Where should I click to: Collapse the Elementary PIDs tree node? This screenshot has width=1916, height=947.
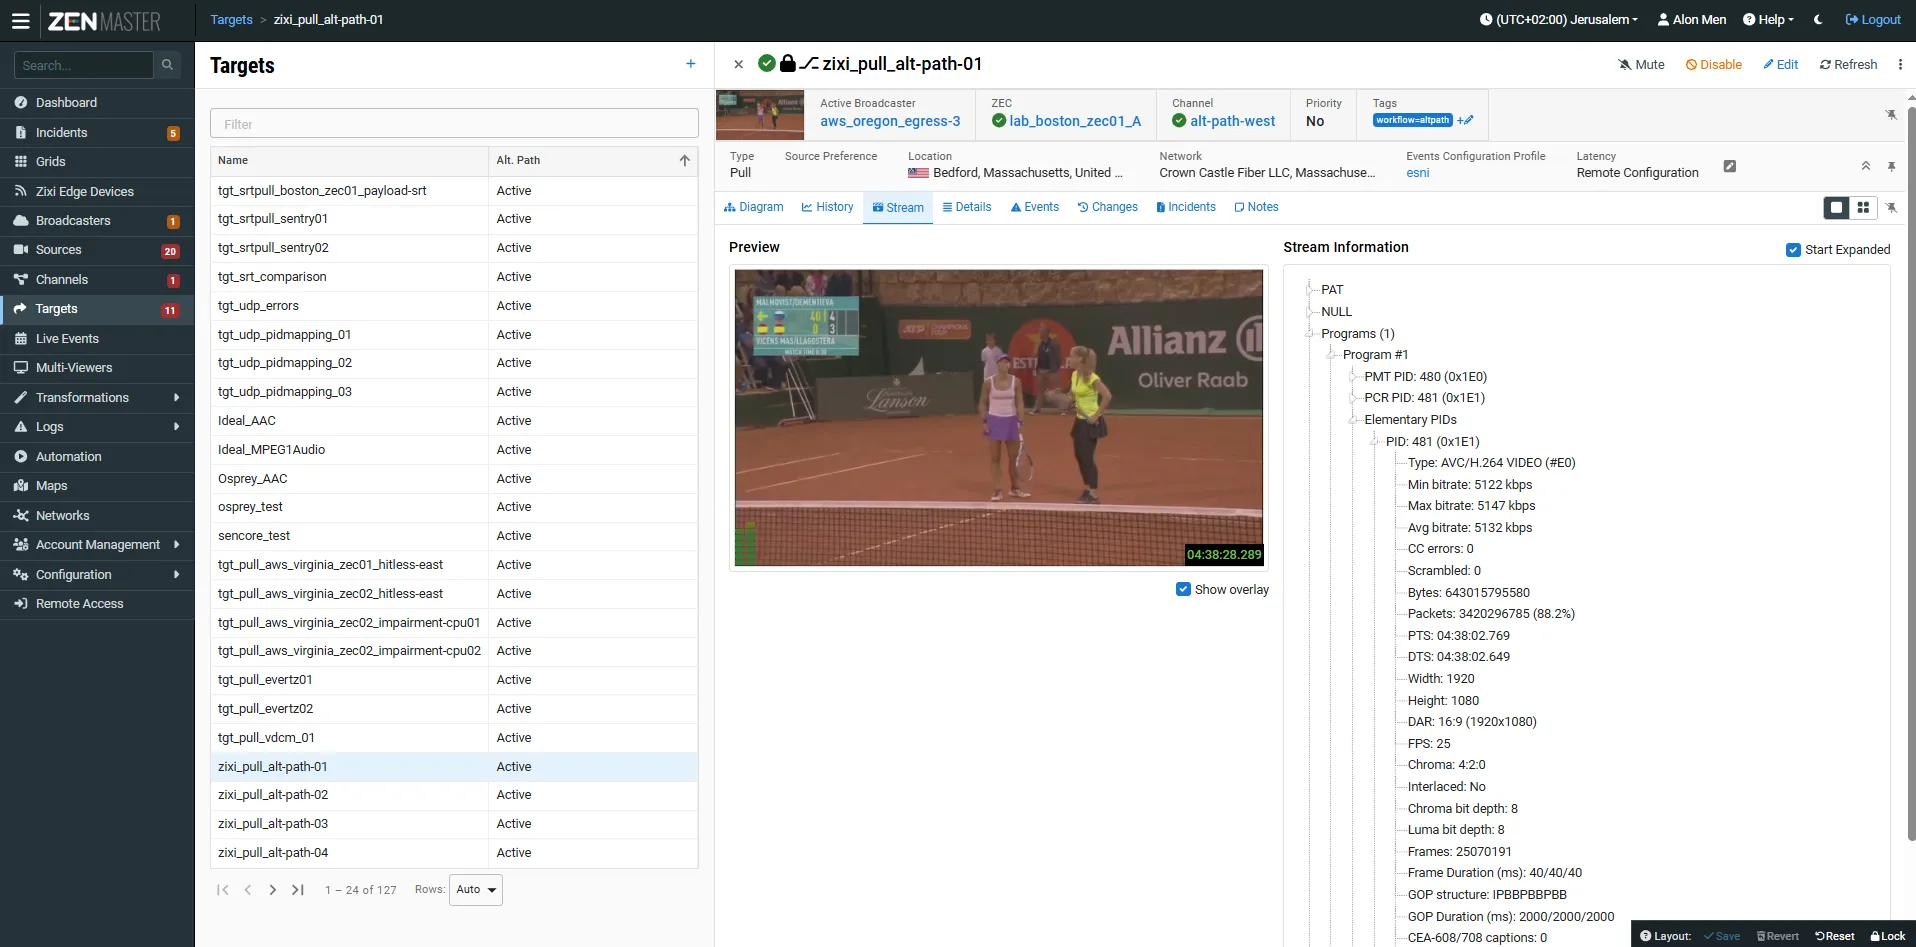pos(1352,420)
